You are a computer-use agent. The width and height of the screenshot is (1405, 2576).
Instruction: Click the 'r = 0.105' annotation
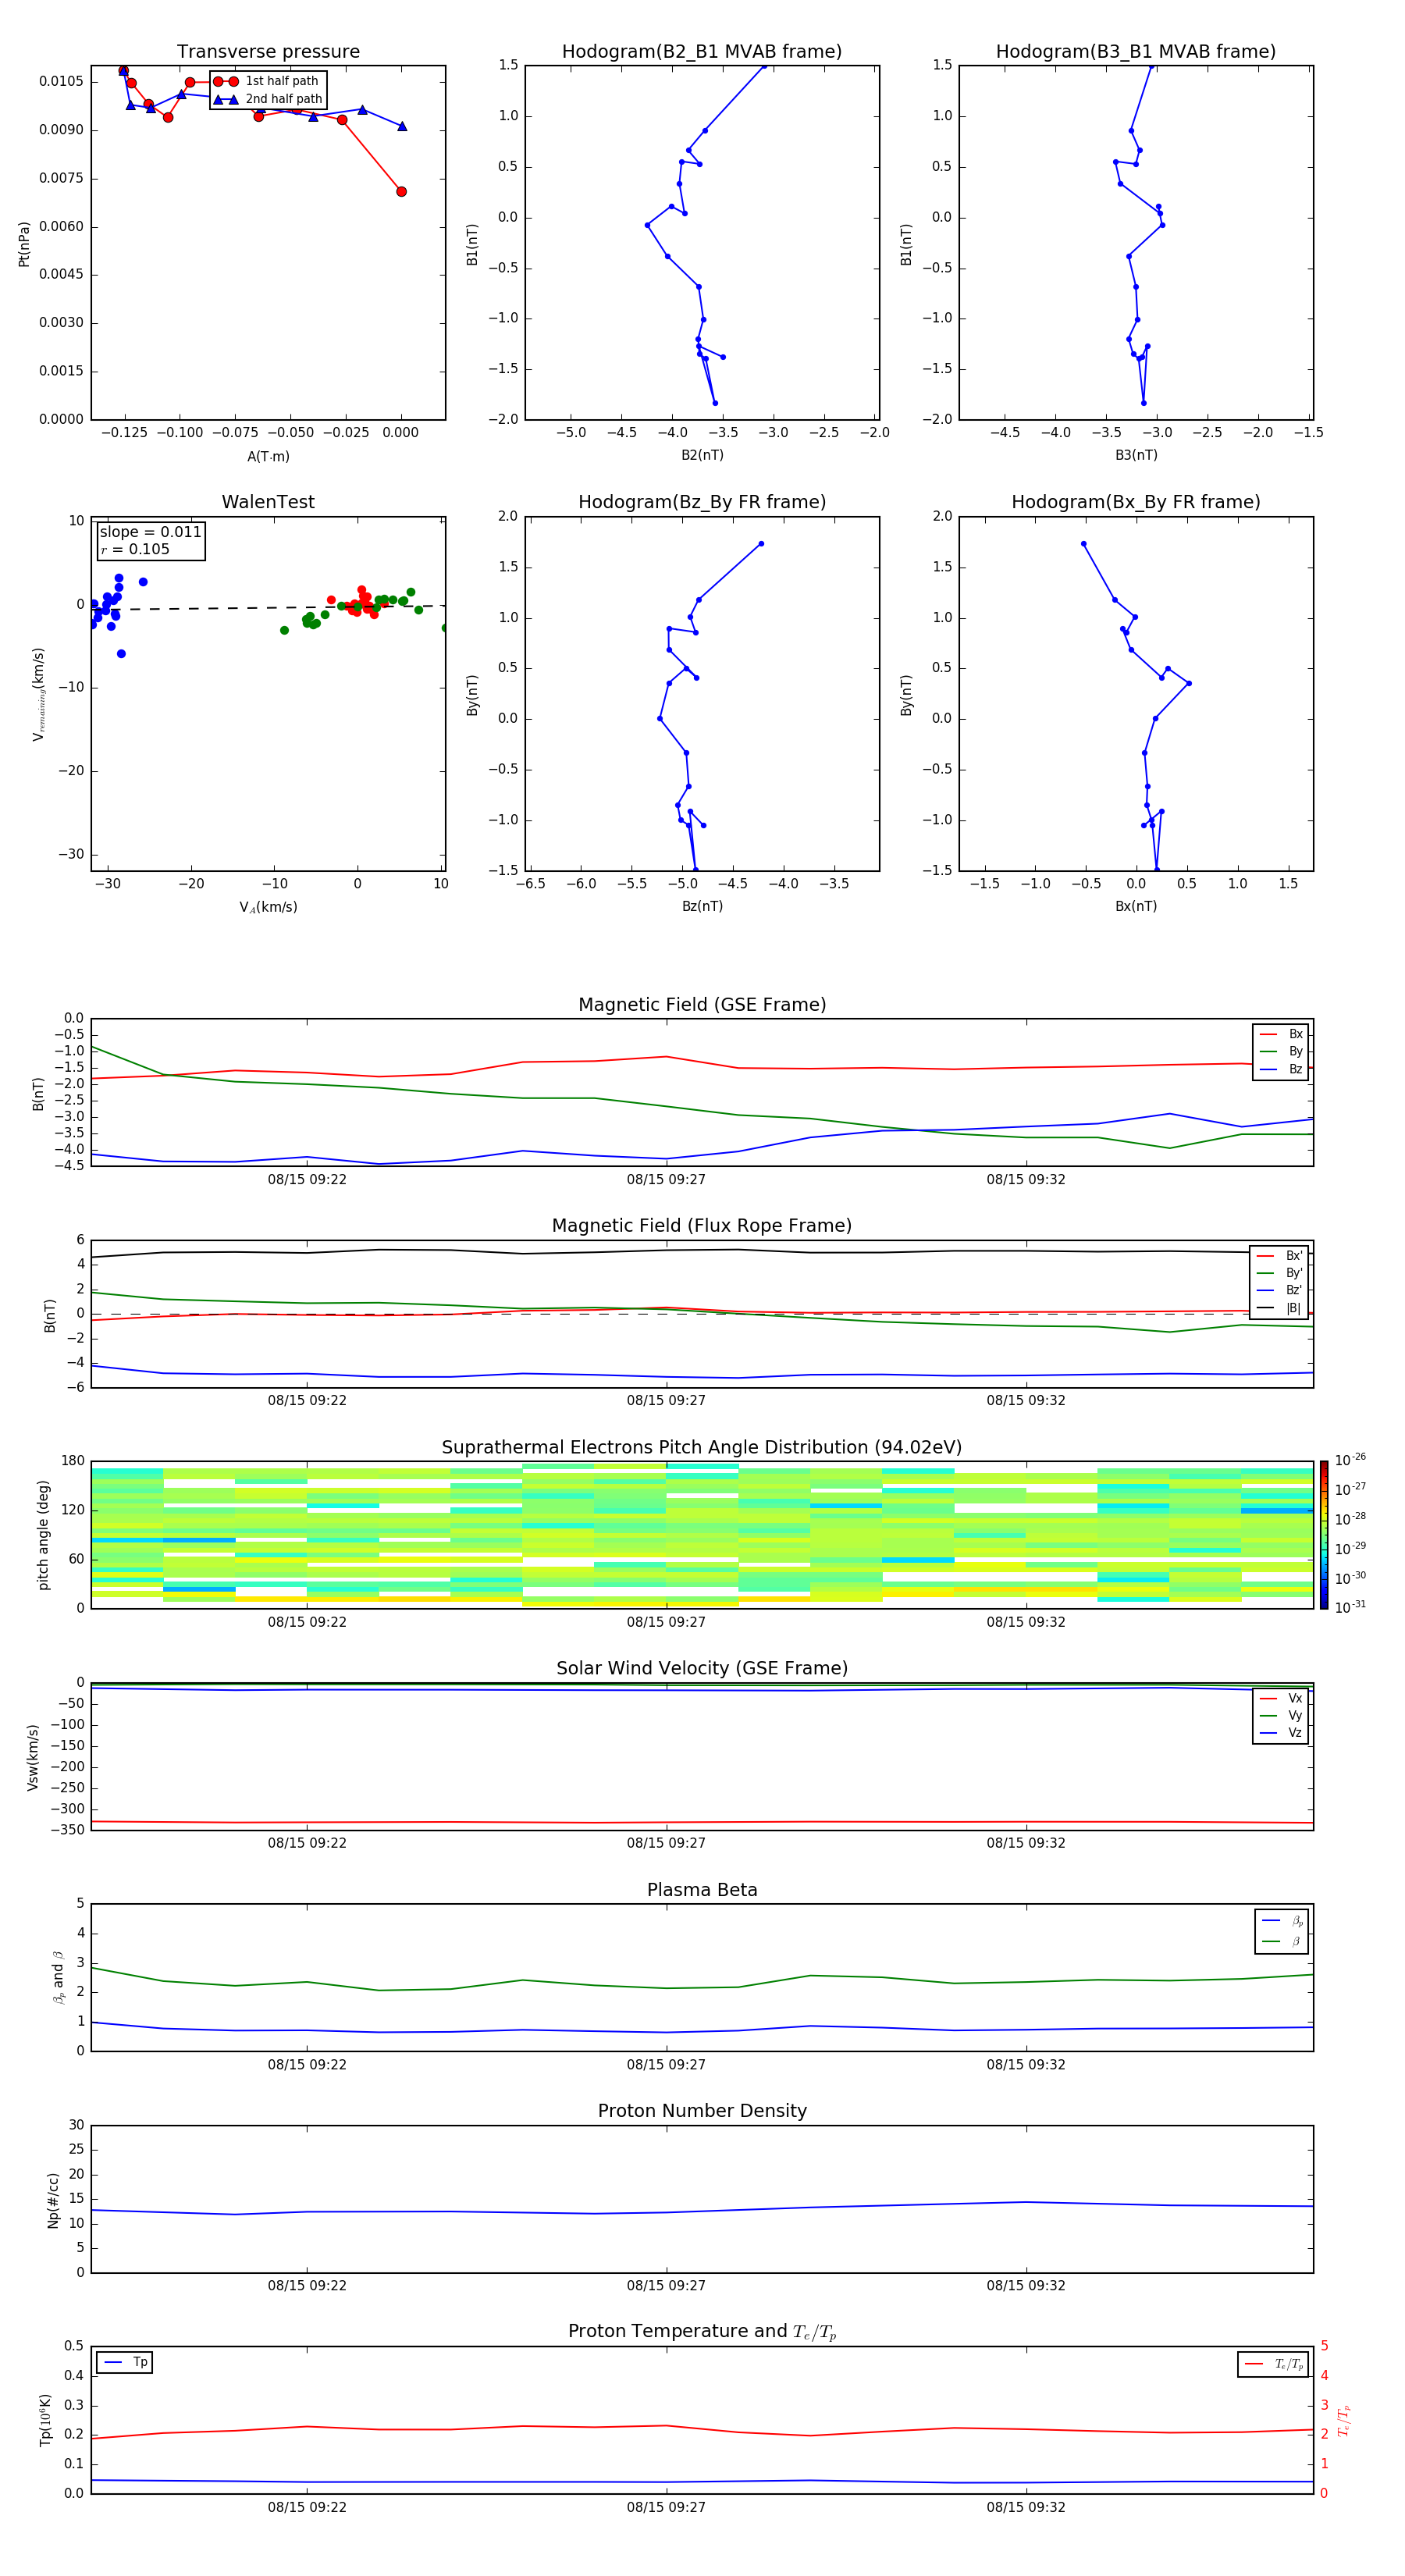[x=135, y=549]
